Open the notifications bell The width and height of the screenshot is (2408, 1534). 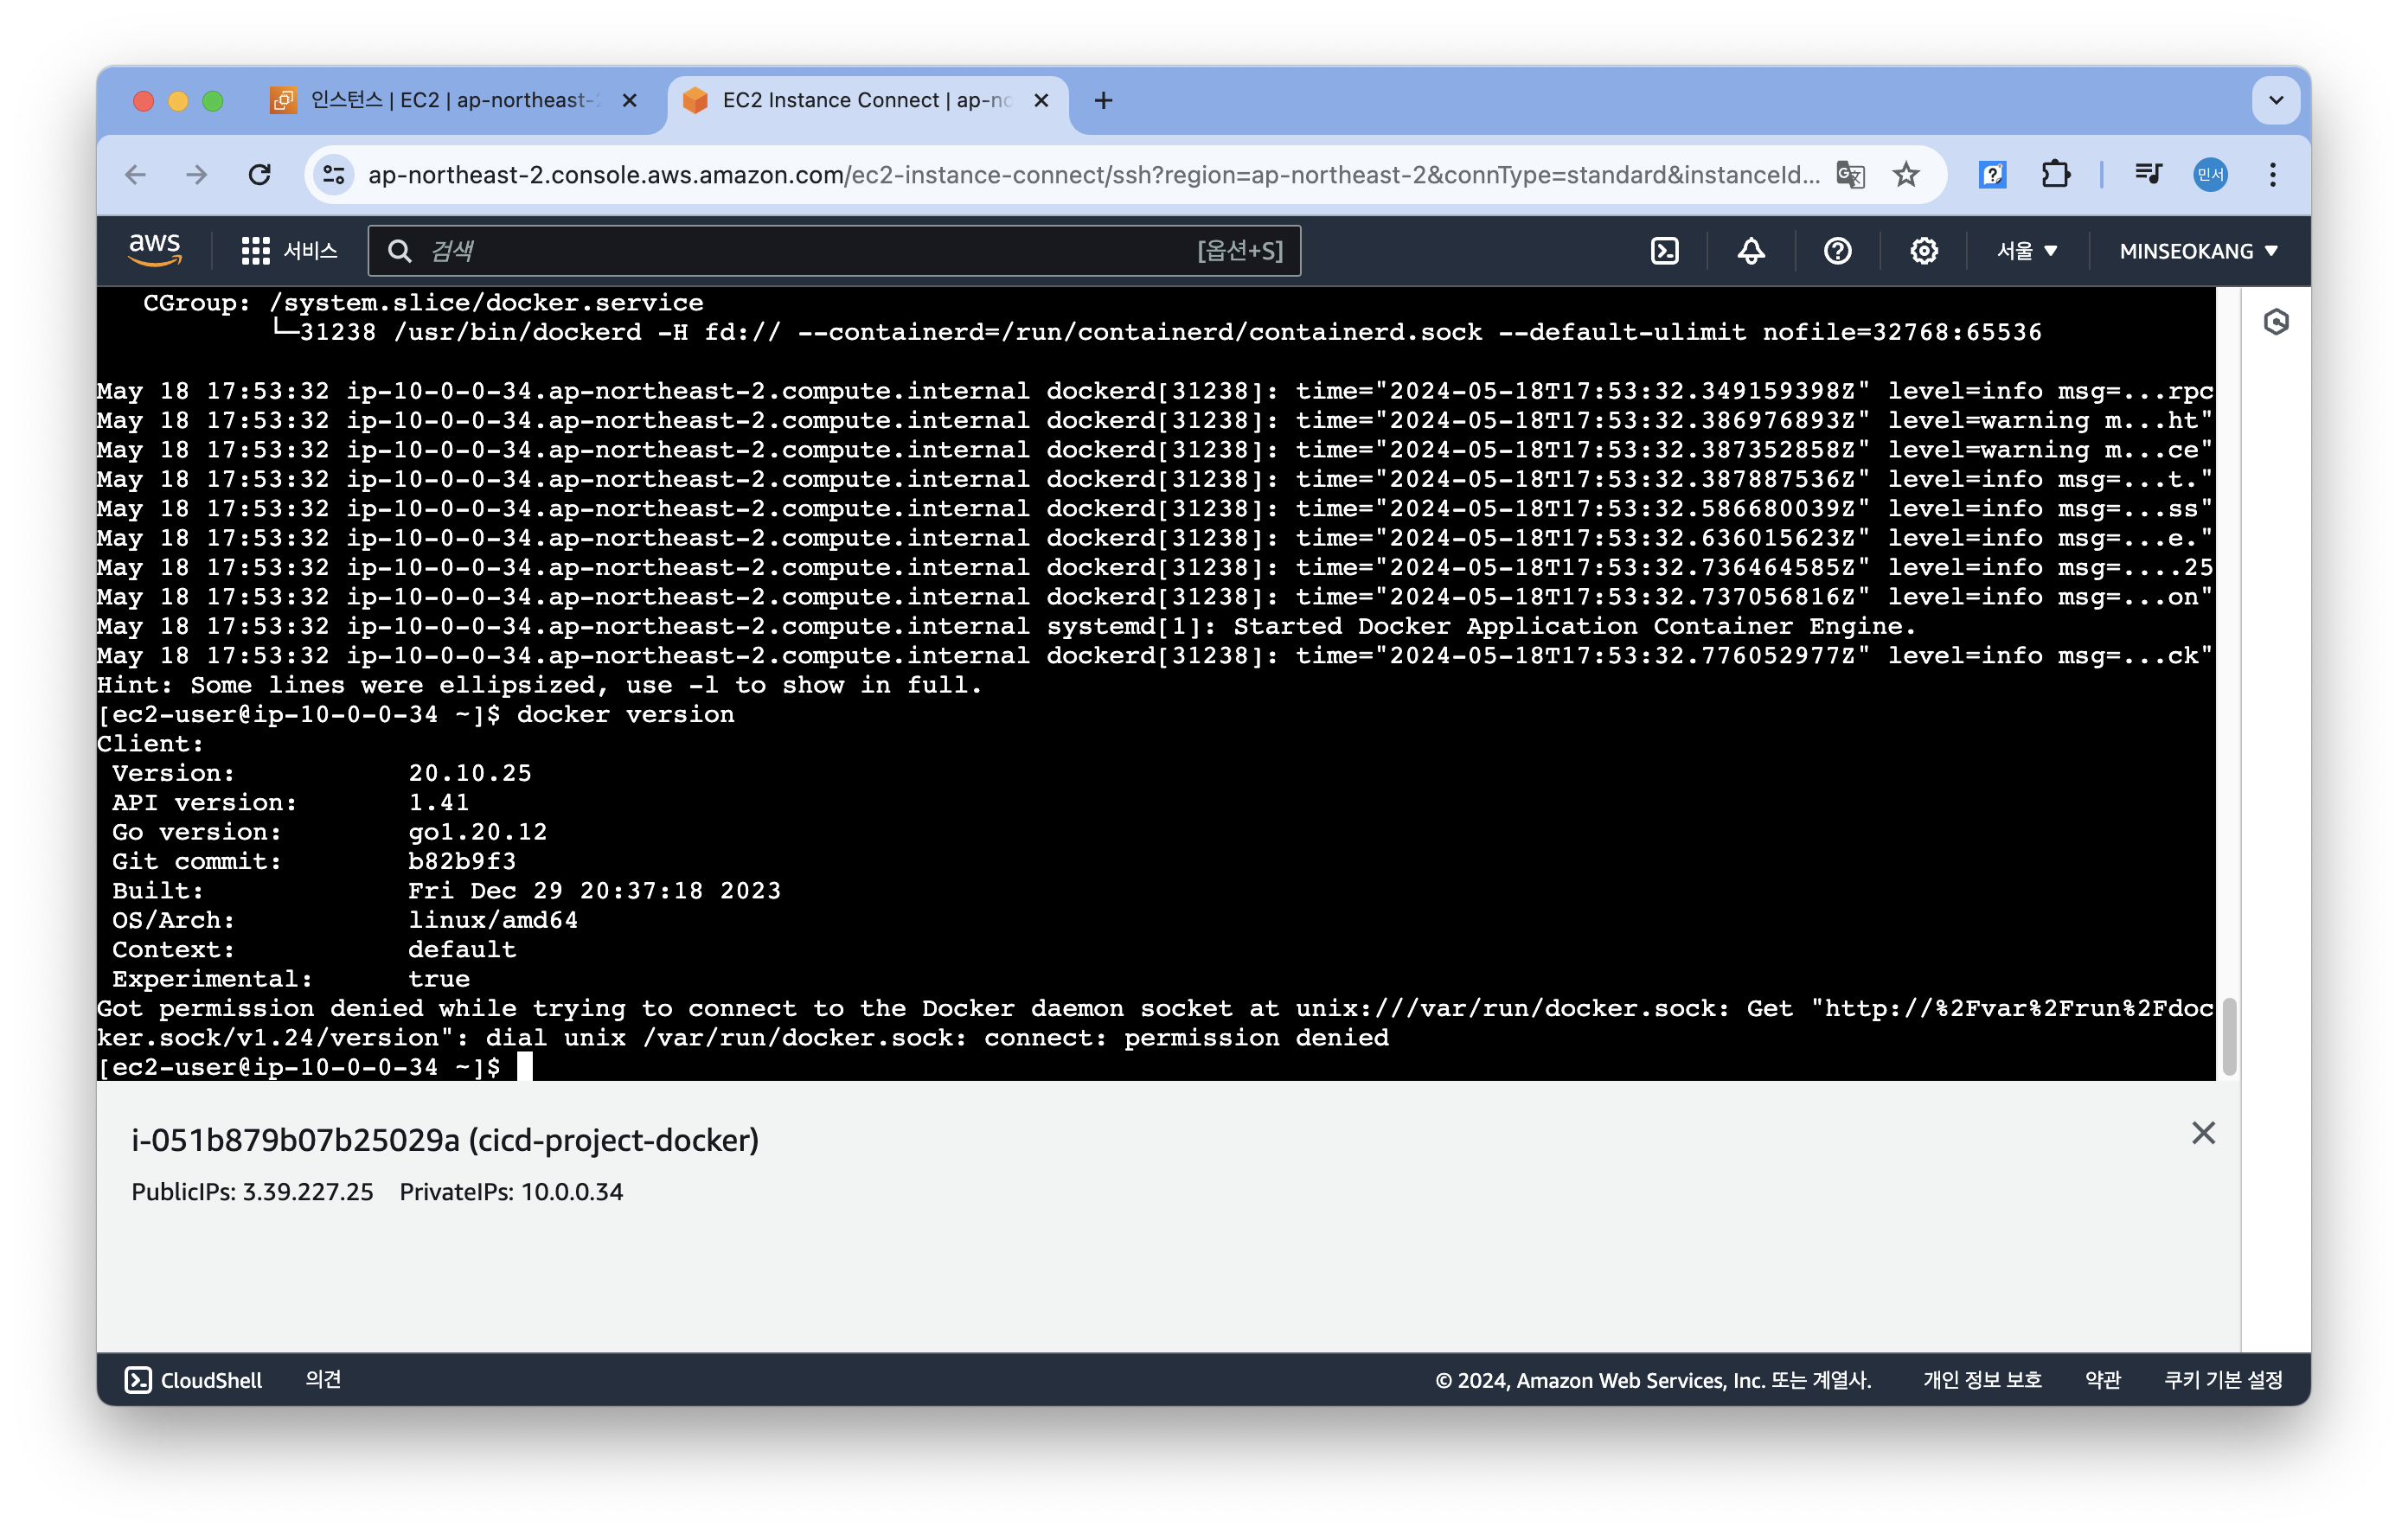[1750, 251]
